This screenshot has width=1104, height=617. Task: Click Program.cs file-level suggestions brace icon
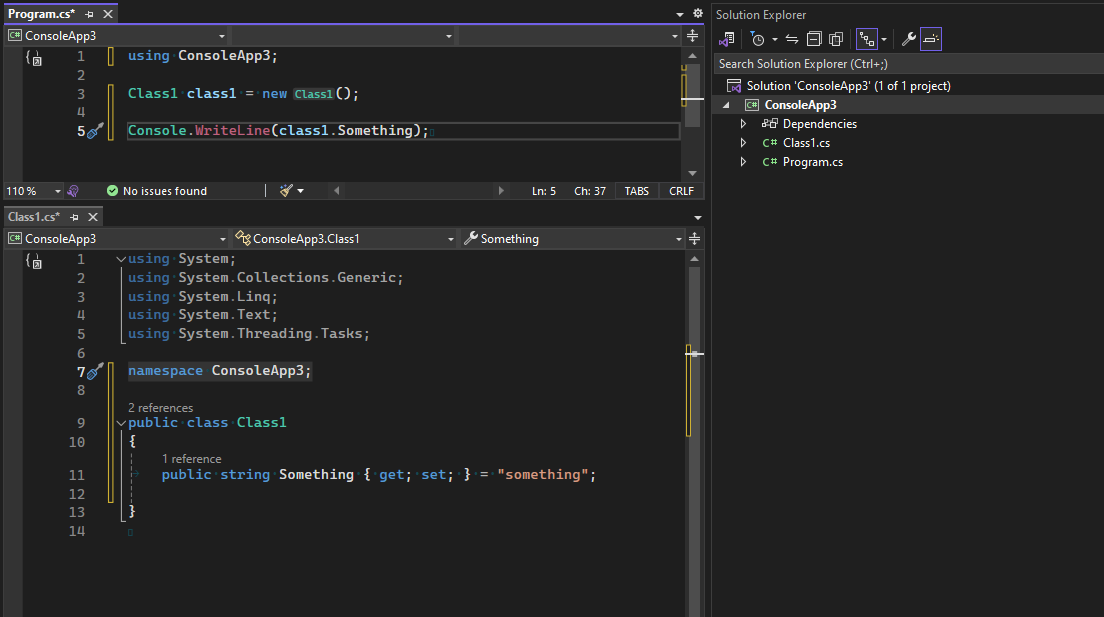(x=34, y=58)
